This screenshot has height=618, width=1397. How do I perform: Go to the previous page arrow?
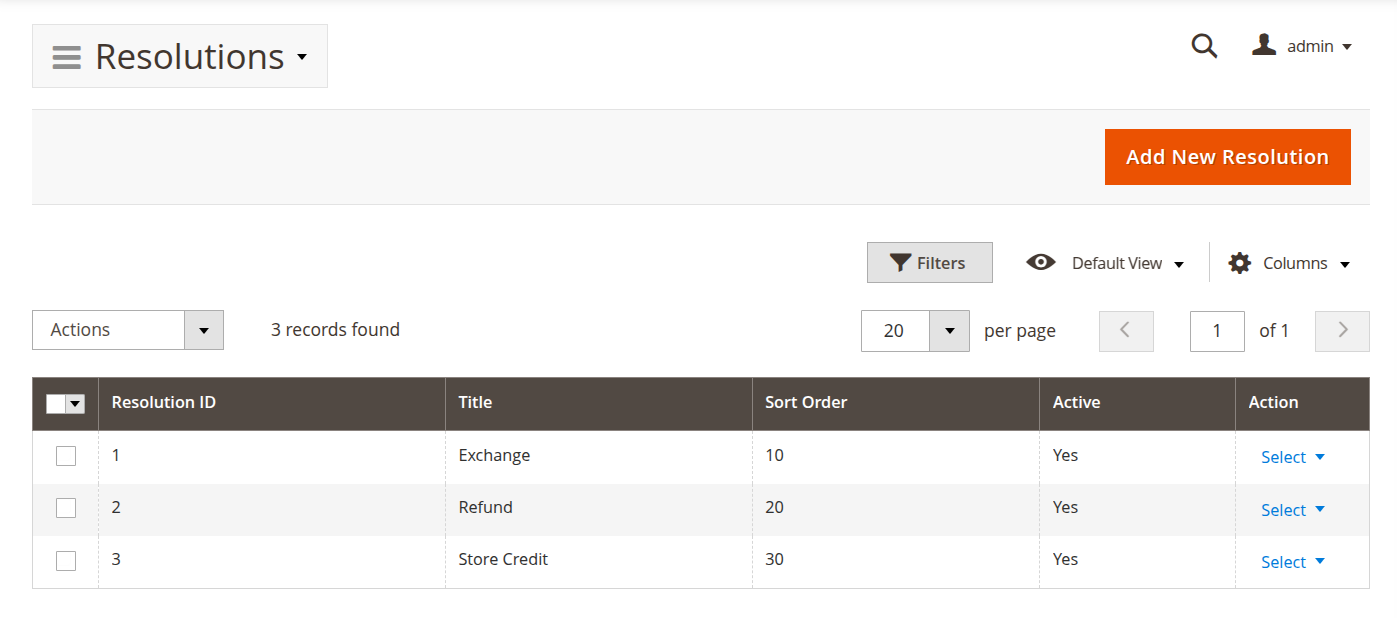point(1126,331)
